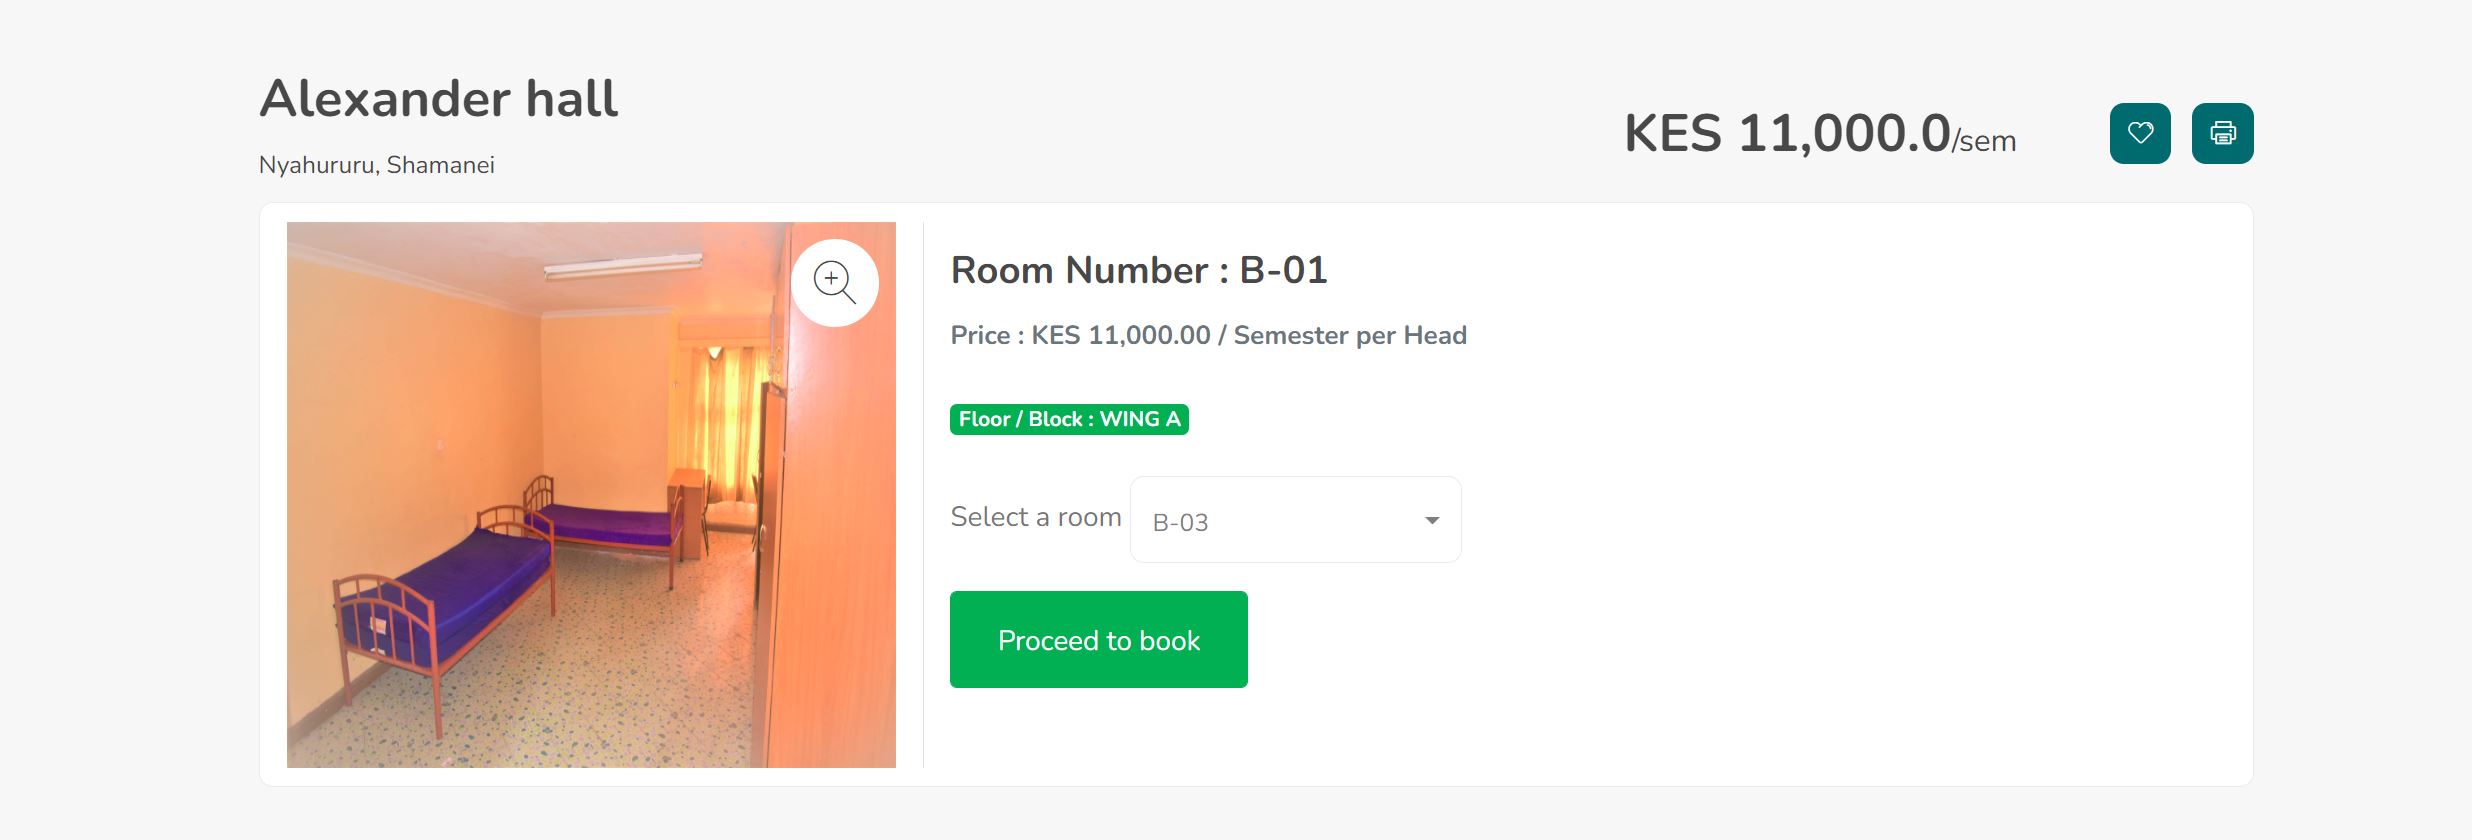
Task: Open the magnifier zoom icon on room photo
Action: (x=835, y=283)
